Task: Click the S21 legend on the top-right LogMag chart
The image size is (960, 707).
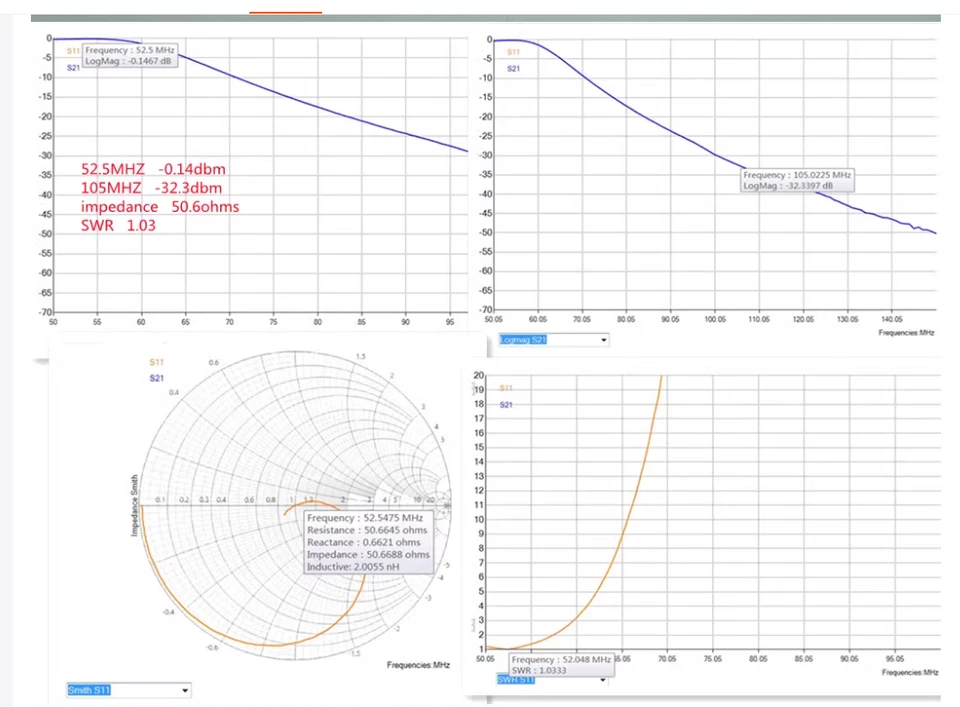Action: tap(512, 68)
